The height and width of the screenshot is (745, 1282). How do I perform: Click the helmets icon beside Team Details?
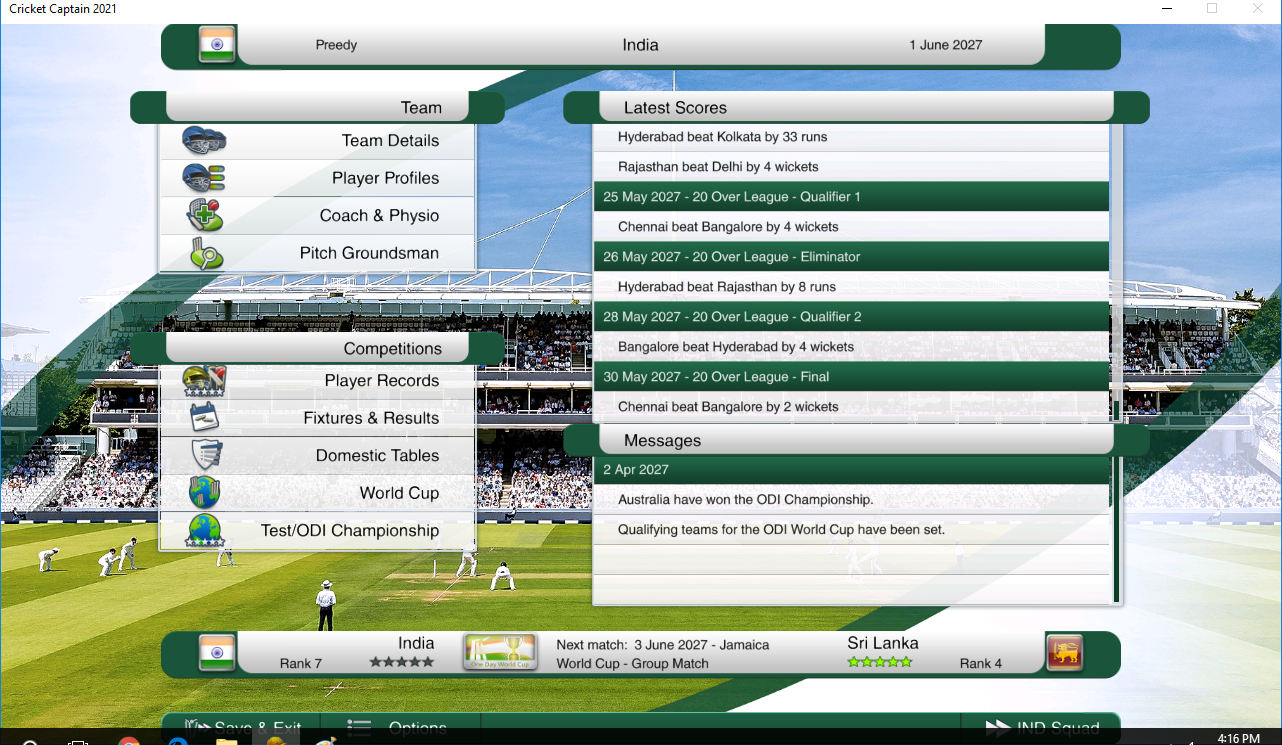[x=204, y=141]
